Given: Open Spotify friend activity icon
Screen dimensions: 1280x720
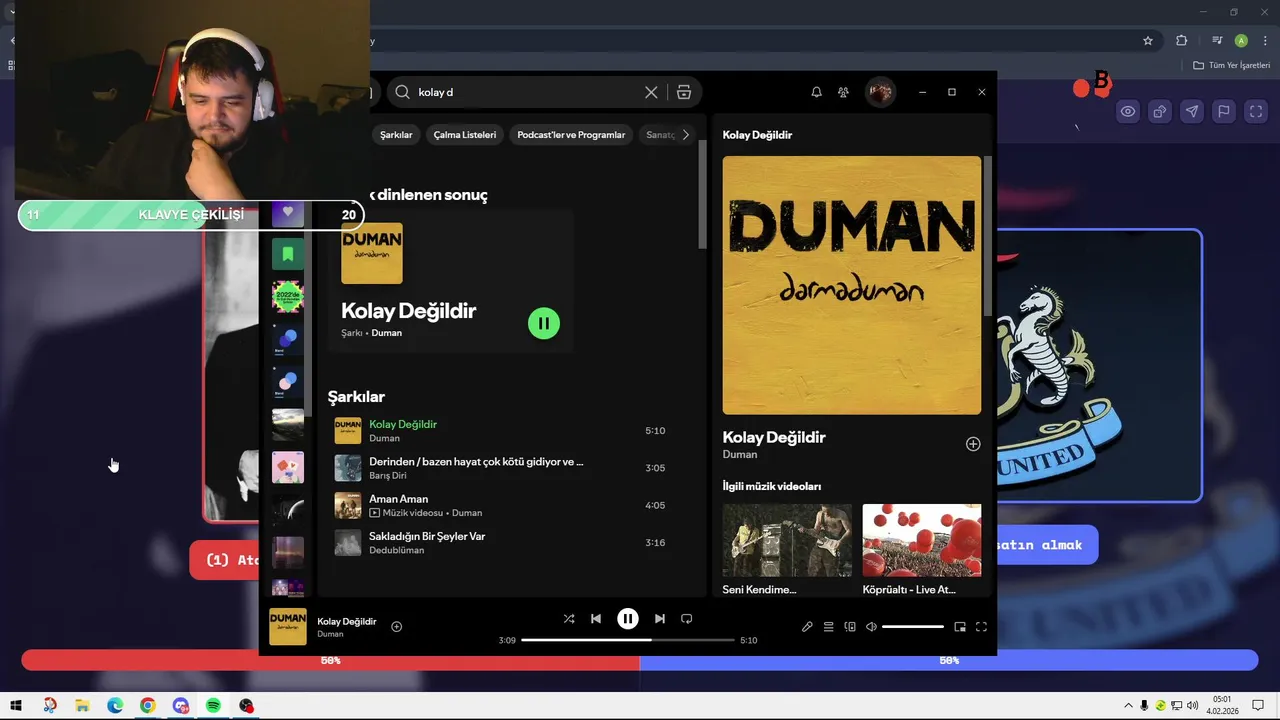Looking at the screenshot, I should coord(843,92).
